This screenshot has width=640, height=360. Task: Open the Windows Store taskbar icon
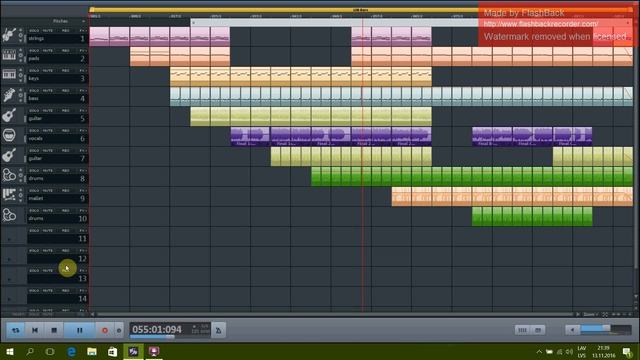(112, 351)
